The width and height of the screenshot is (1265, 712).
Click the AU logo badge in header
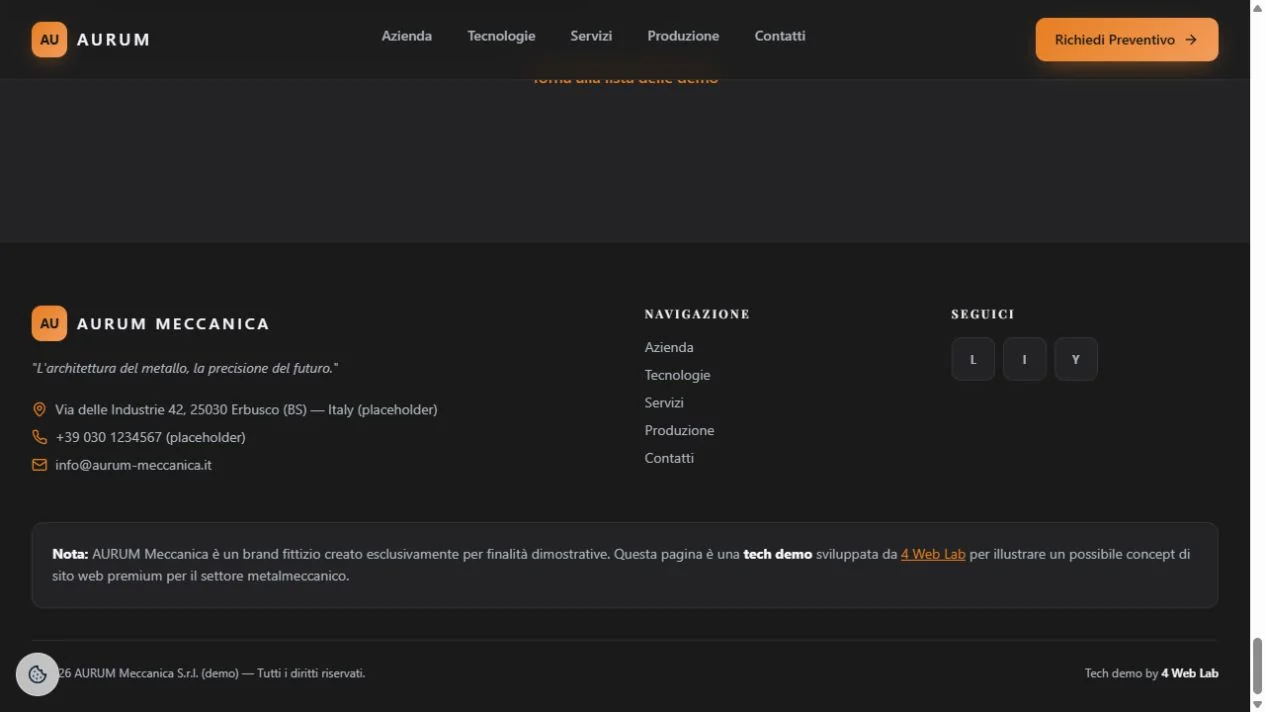click(49, 40)
